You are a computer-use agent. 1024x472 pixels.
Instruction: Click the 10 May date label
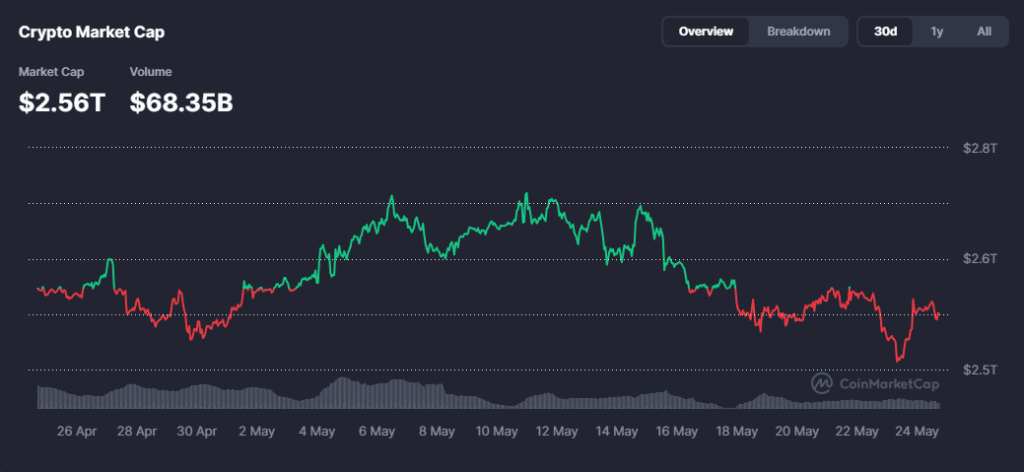497,432
